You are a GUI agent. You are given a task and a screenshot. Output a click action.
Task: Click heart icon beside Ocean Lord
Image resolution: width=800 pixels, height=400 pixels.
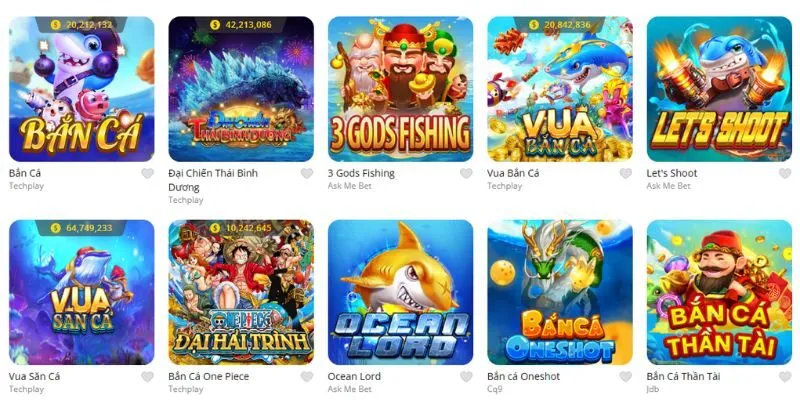click(x=466, y=377)
